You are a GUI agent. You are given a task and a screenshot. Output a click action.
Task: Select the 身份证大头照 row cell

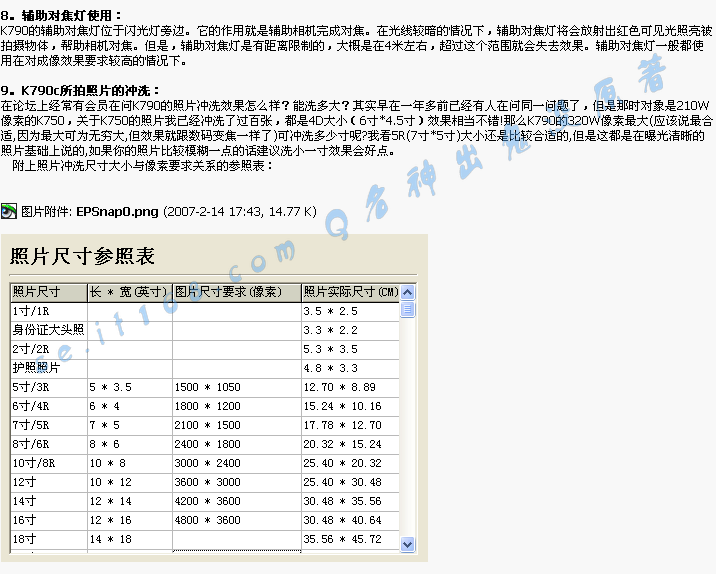pos(48,330)
